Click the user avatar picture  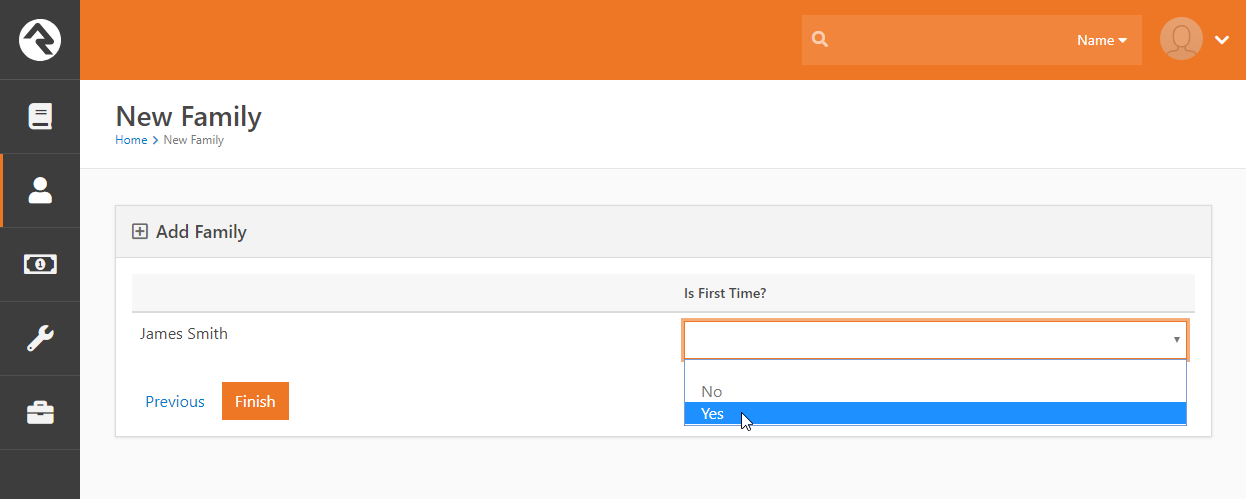[x=1181, y=39]
